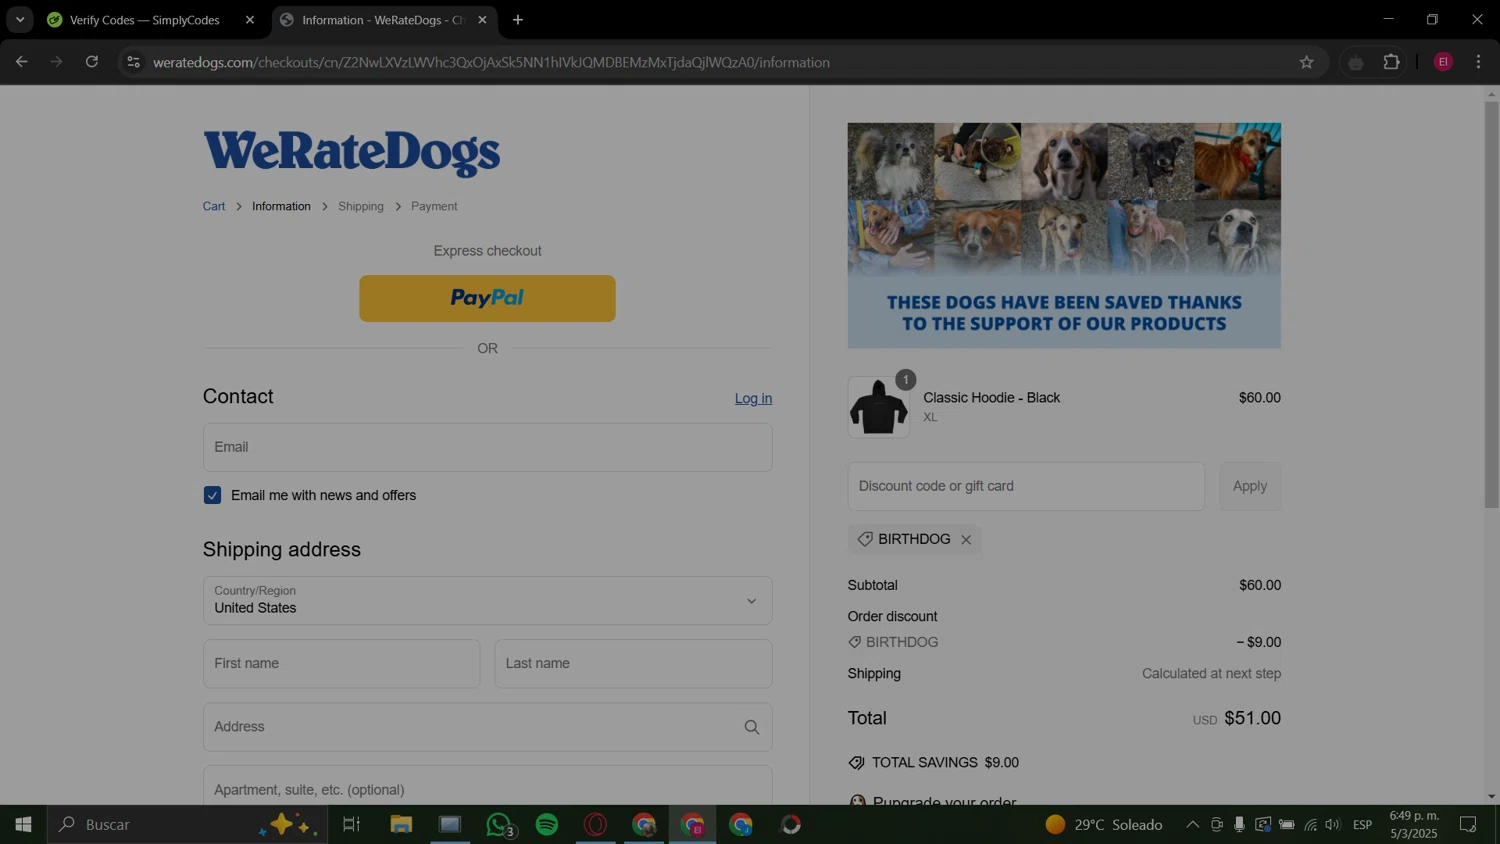Open the taskbar clock and date
Screen dimensions: 1500x844
1413,825
